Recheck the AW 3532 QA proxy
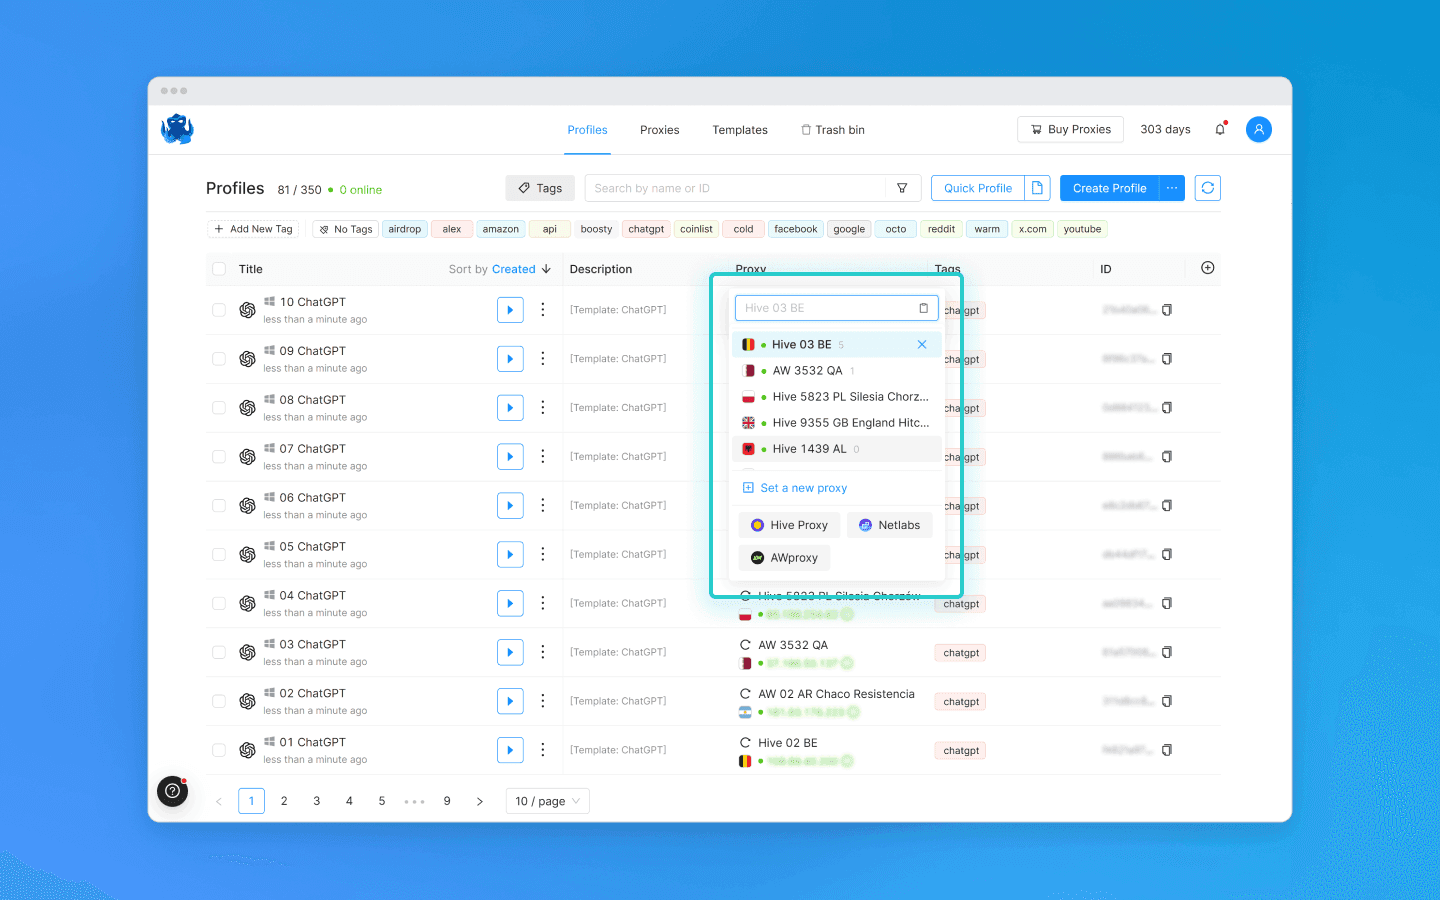The width and height of the screenshot is (1440, 900). [745, 645]
